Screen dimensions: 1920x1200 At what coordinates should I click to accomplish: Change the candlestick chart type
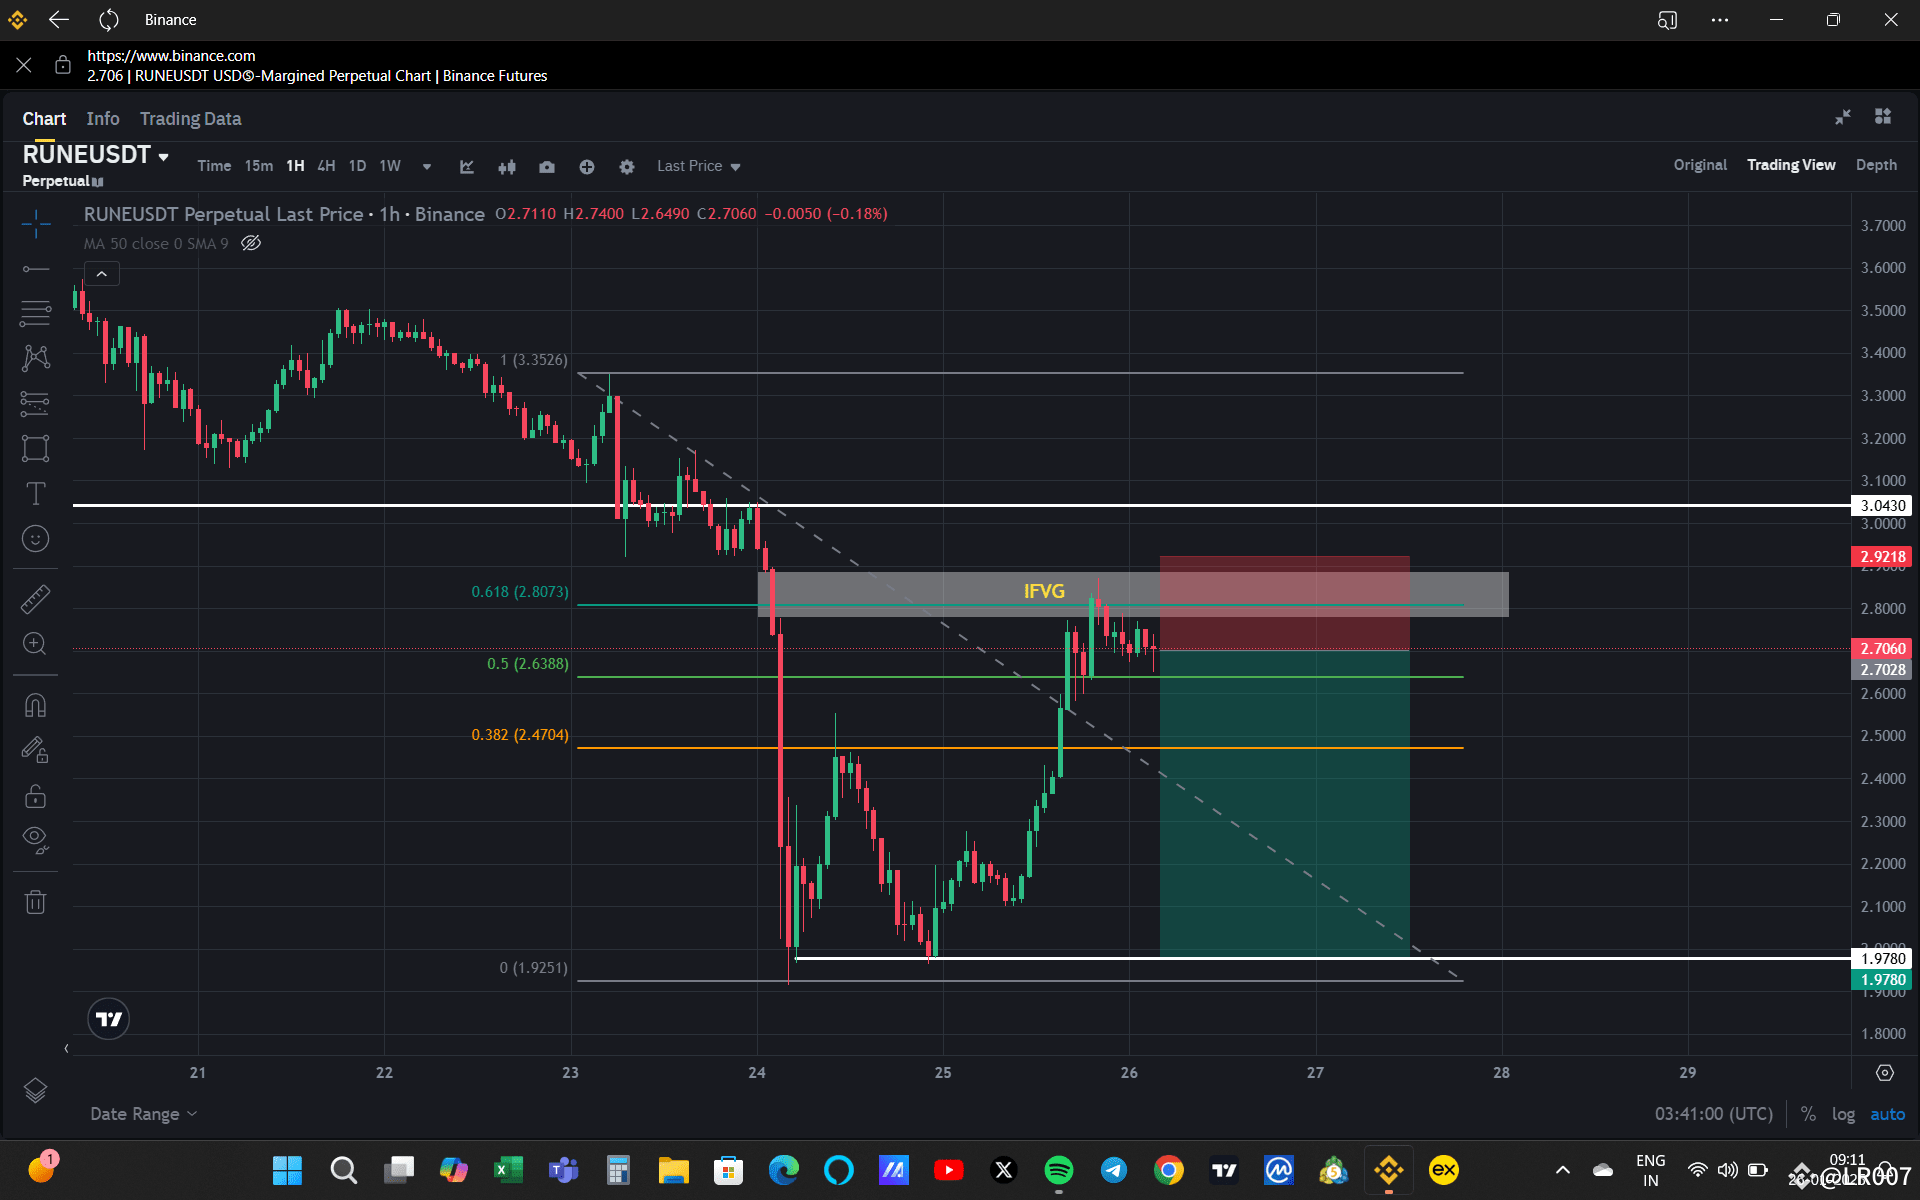[x=507, y=167]
